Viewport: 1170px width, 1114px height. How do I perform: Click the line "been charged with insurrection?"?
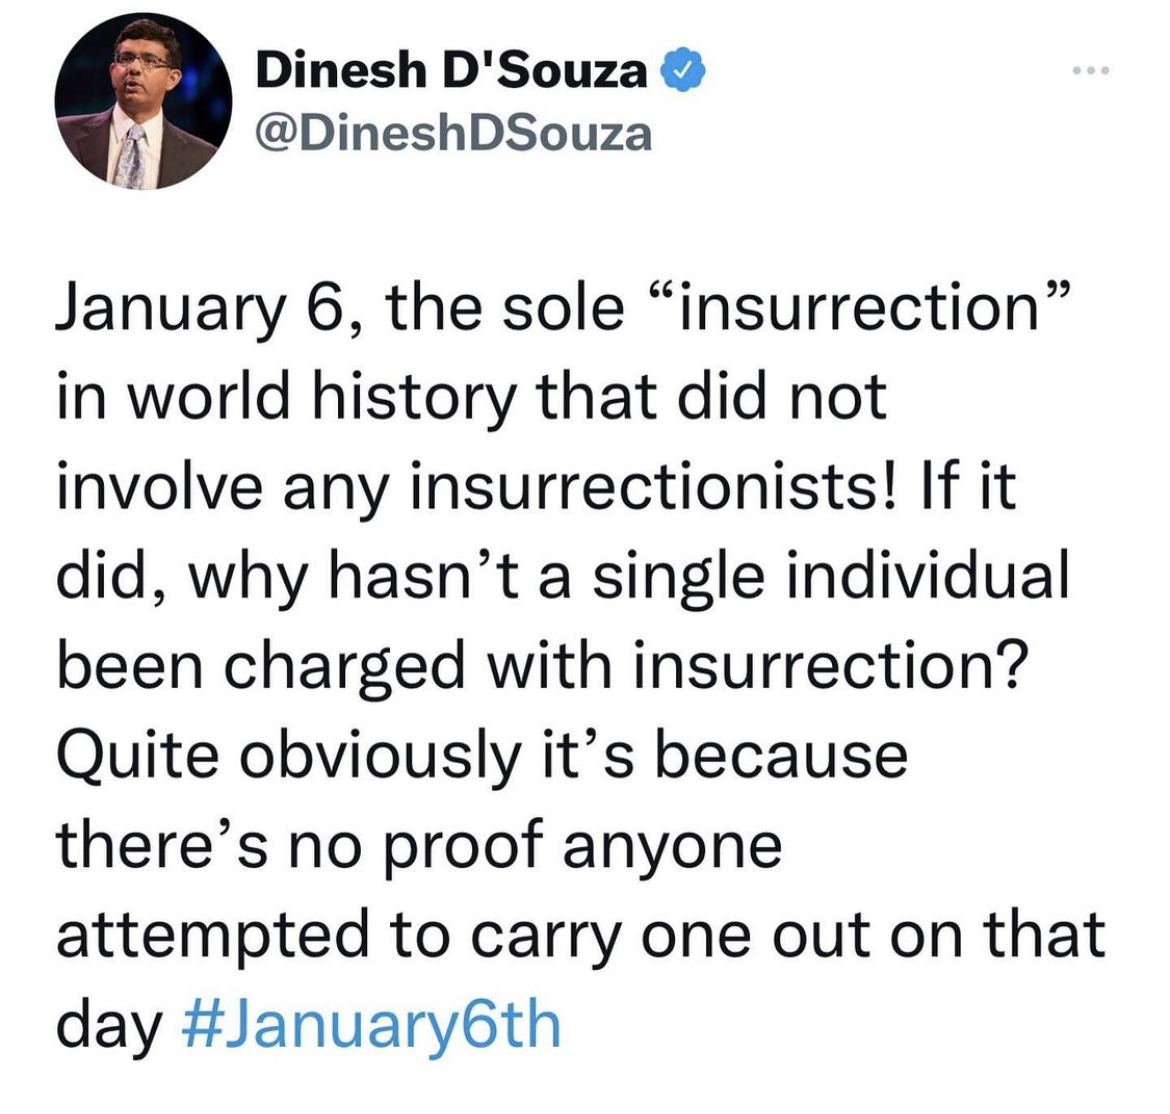click(x=543, y=666)
